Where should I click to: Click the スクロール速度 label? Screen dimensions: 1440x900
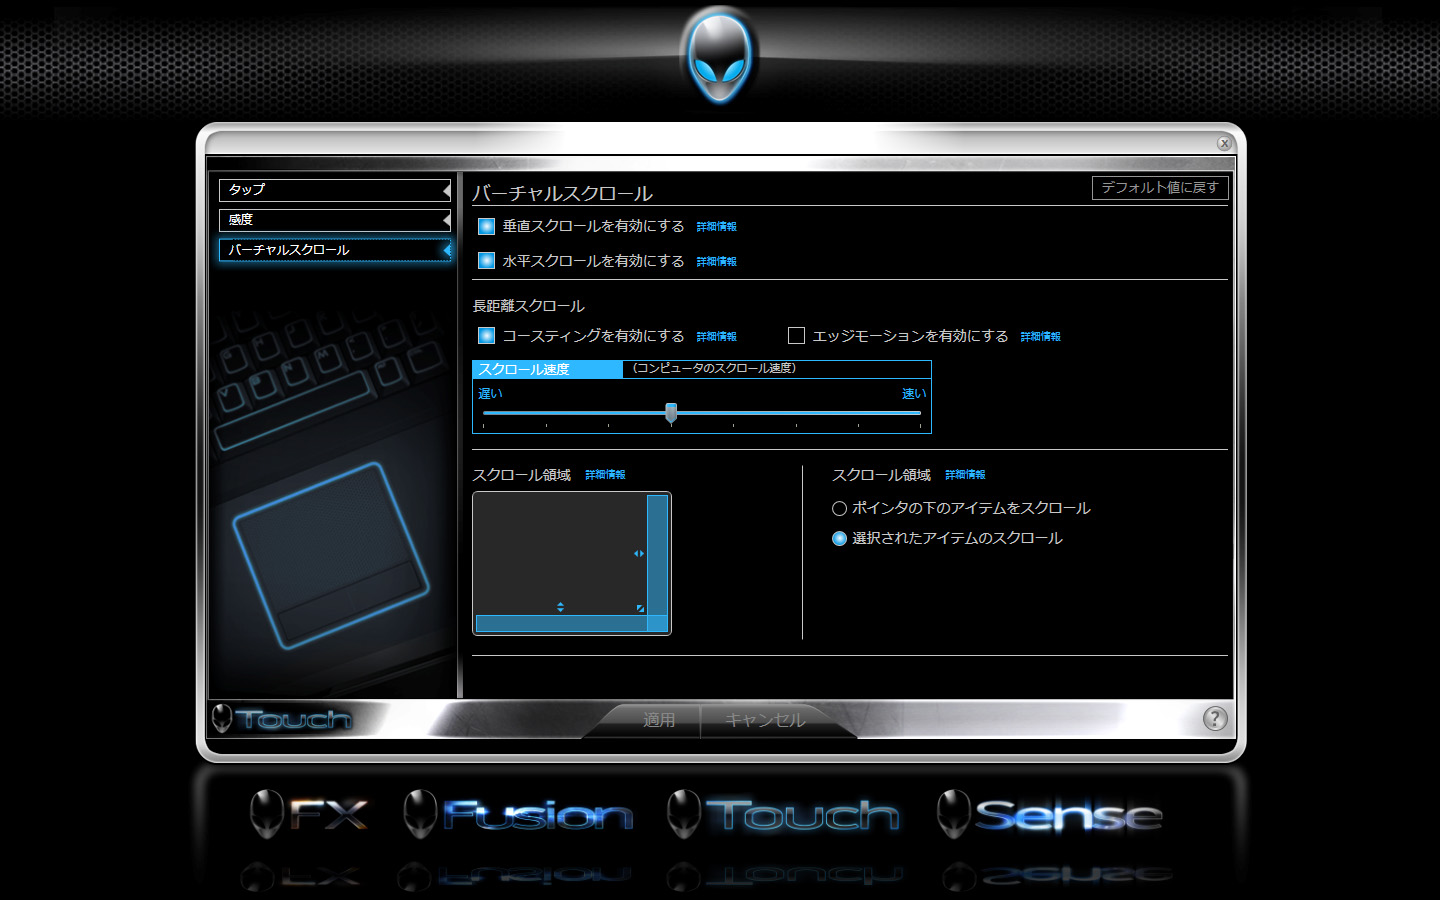click(x=524, y=370)
